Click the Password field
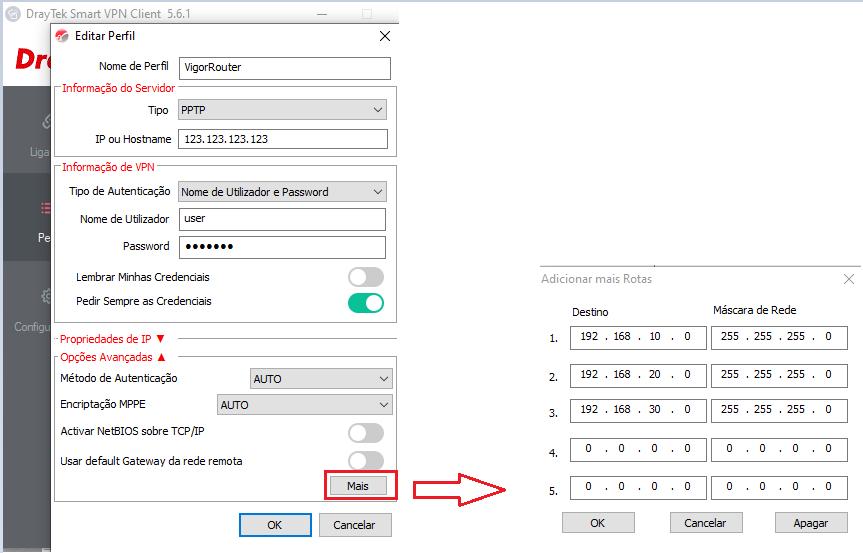Image resolution: width=863 pixels, height=553 pixels. pos(282,247)
